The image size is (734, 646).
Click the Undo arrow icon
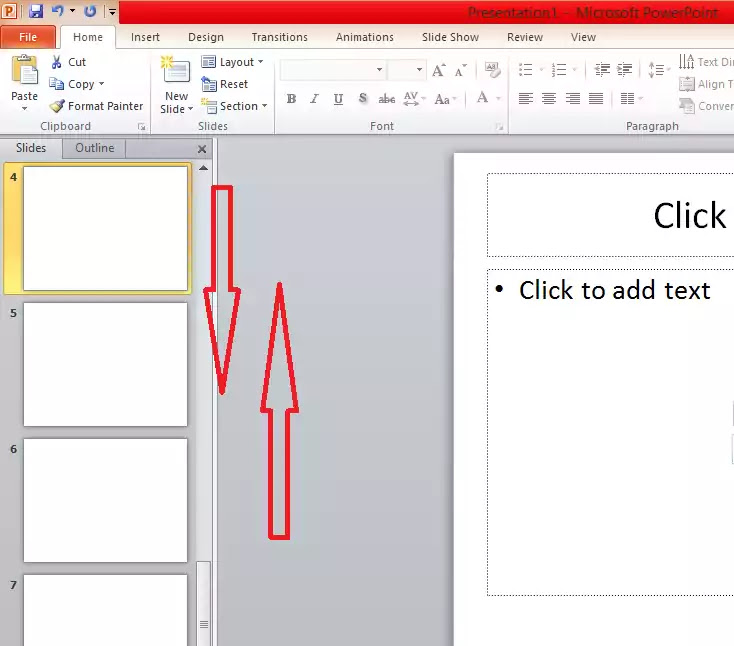point(58,10)
